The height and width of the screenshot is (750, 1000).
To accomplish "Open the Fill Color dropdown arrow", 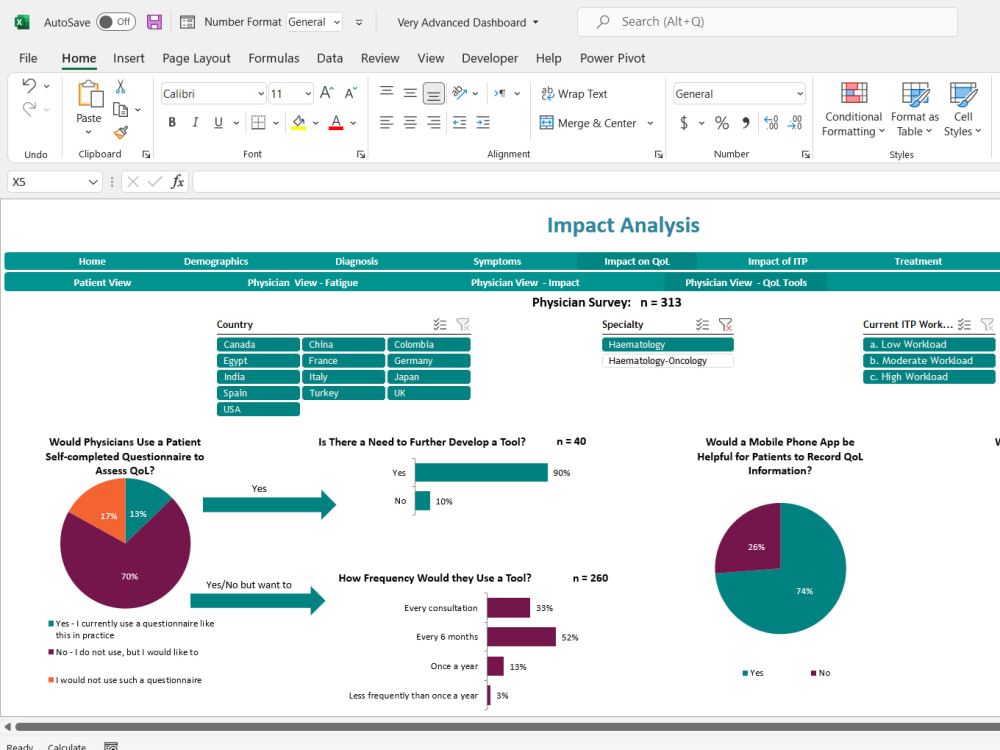I will [x=316, y=123].
